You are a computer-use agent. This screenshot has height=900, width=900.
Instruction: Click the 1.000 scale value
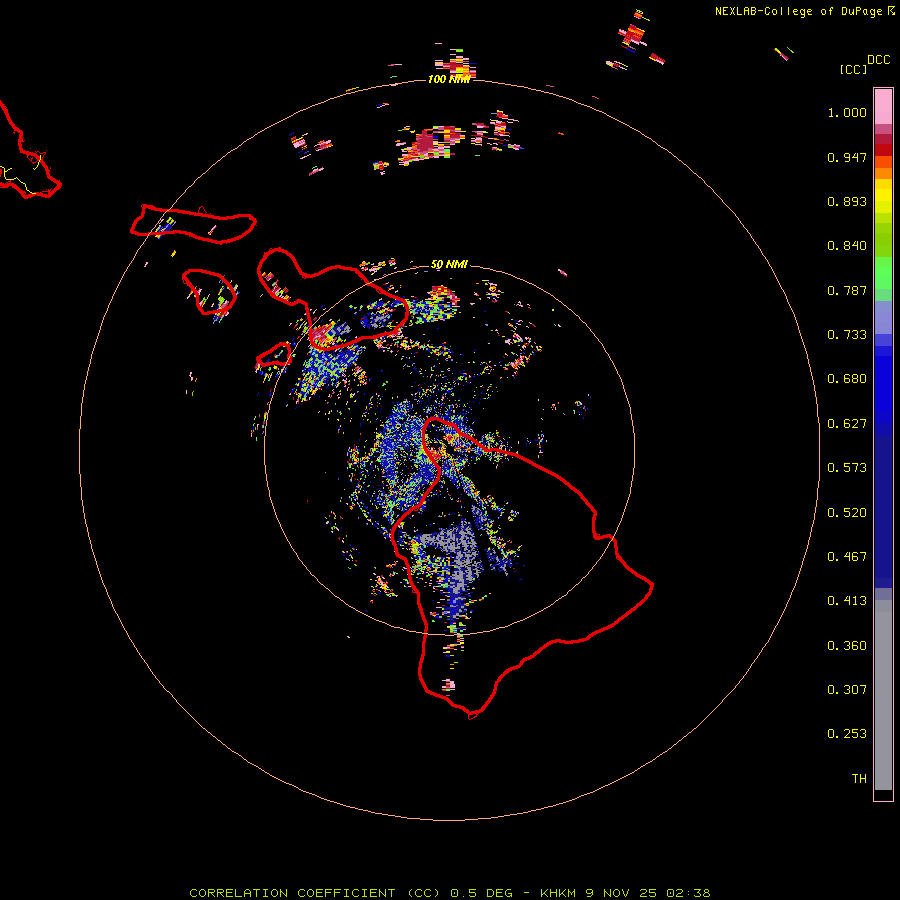[x=847, y=112]
